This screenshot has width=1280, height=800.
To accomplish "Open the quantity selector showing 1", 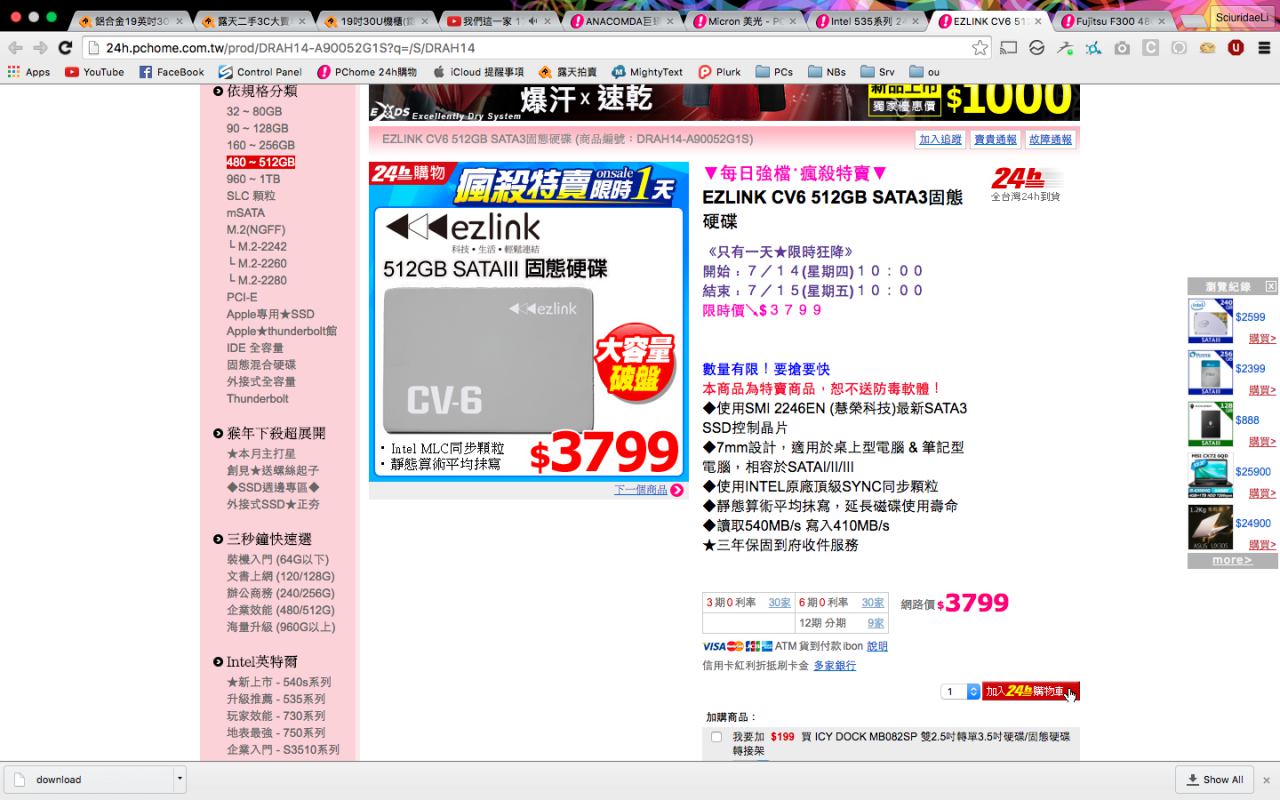I will (x=961, y=692).
